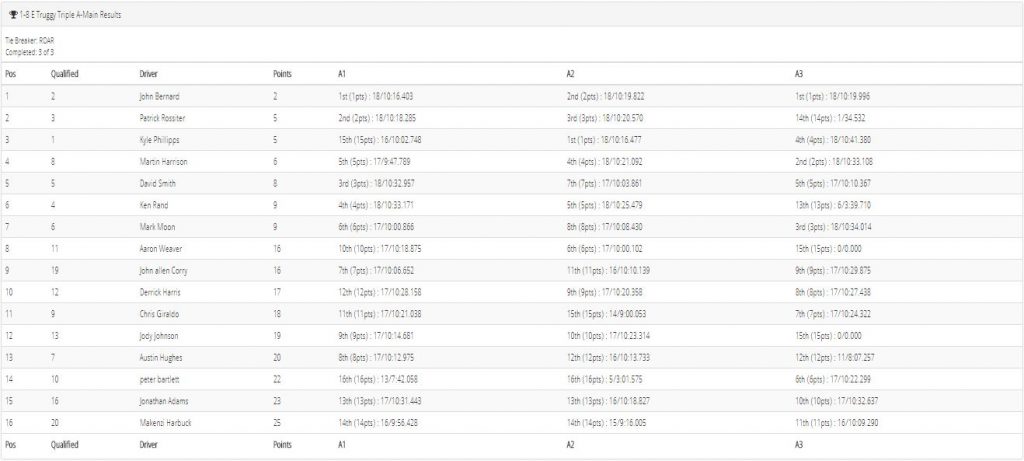
Task: Click Ken Rand's A1 result cell
Action: [x=376, y=205]
